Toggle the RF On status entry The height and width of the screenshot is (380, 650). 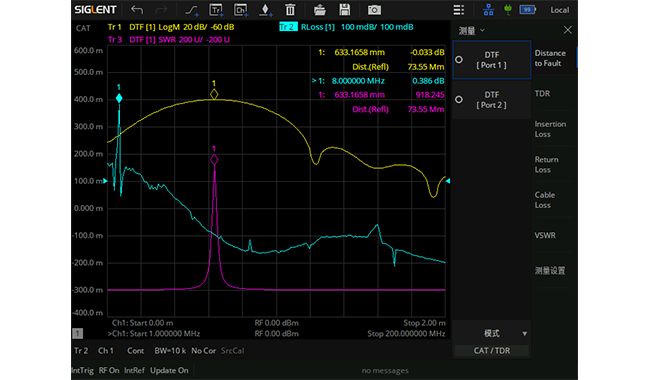tap(109, 370)
